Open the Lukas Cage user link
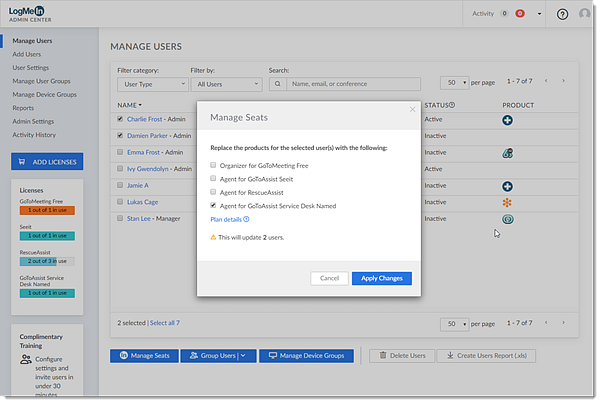This screenshot has width=600, height=403. (x=142, y=202)
